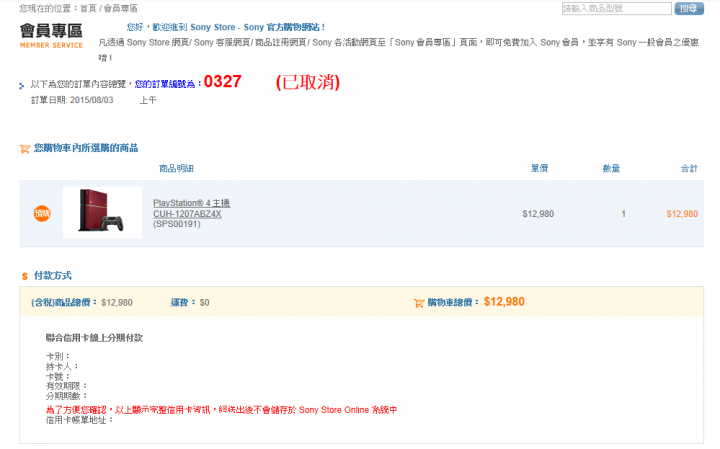Click the red PlayStation 4 product thumbnail
Image resolution: width=720 pixels, height=449 pixels.
coord(102,213)
